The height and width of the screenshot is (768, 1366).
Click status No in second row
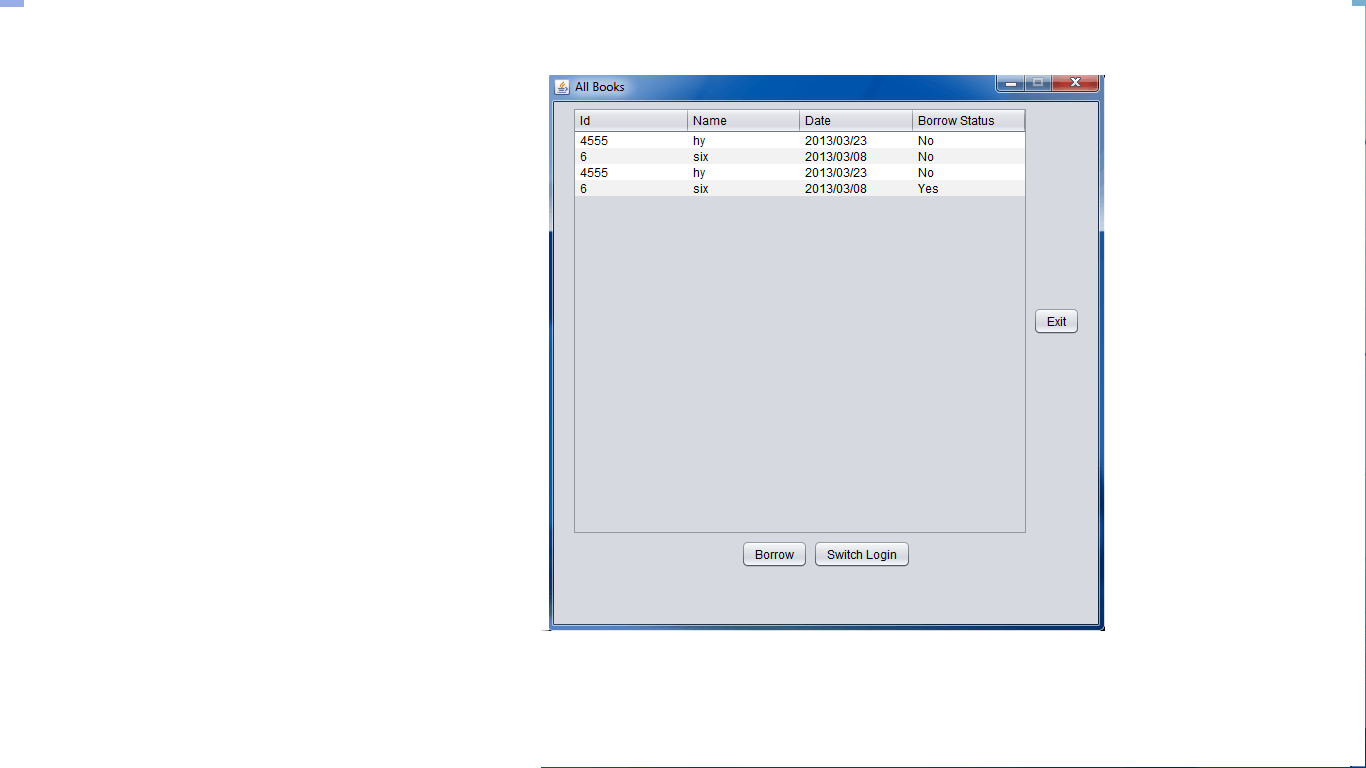pyautogui.click(x=969, y=157)
